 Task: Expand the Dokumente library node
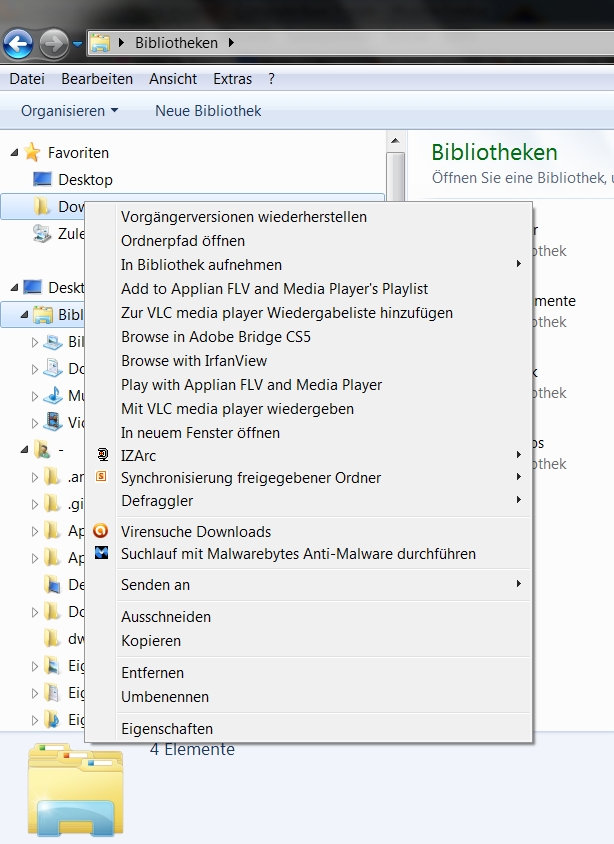click(34, 369)
